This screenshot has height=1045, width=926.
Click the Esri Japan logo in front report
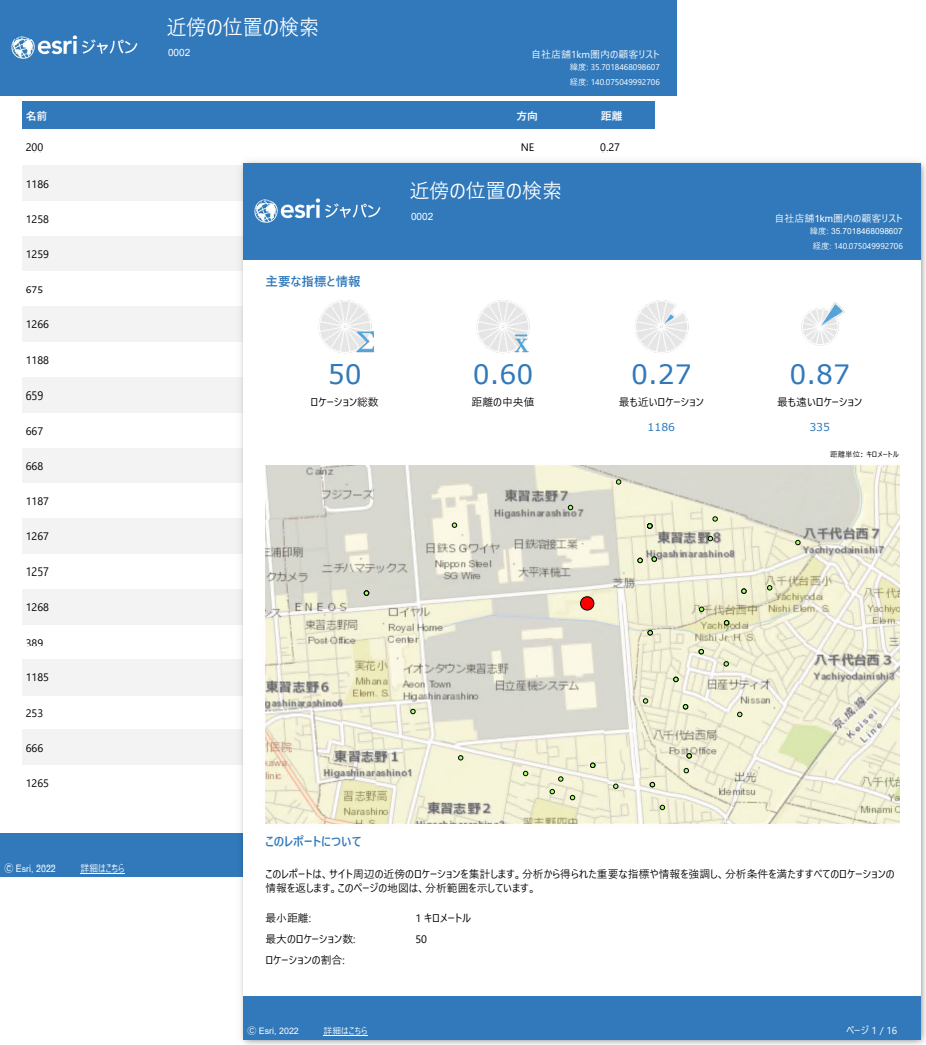pos(317,211)
